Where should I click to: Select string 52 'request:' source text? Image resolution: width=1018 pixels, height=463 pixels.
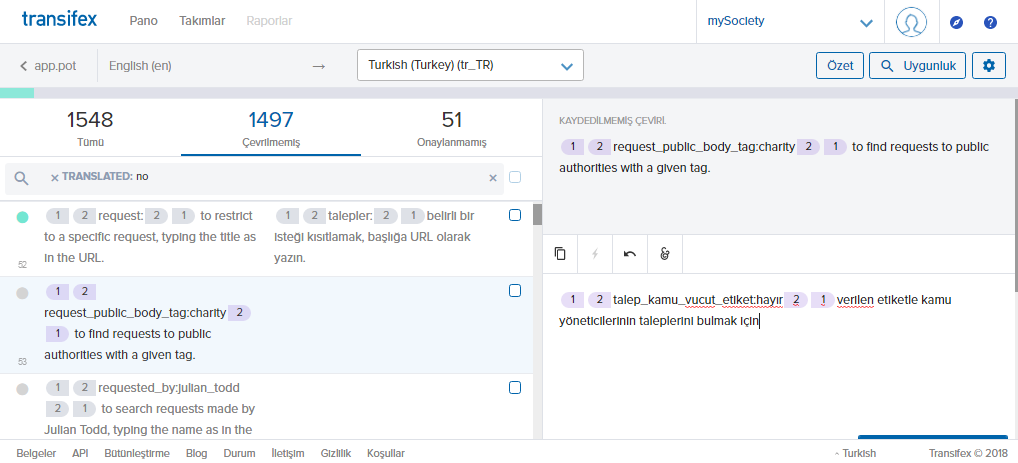point(150,236)
